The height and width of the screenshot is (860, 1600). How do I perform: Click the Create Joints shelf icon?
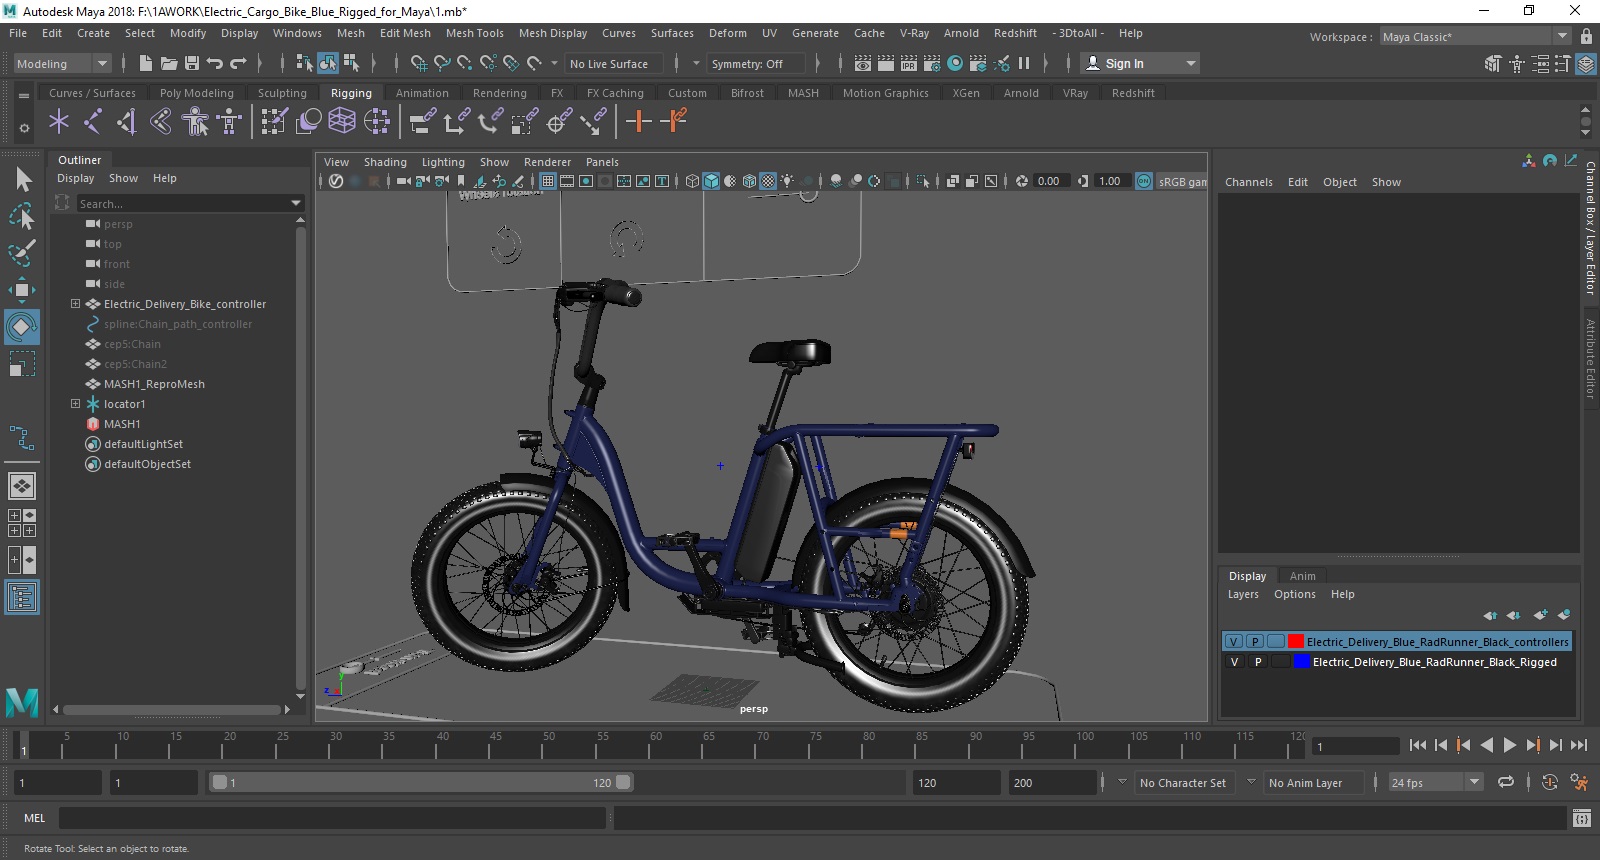pyautogui.click(x=93, y=122)
